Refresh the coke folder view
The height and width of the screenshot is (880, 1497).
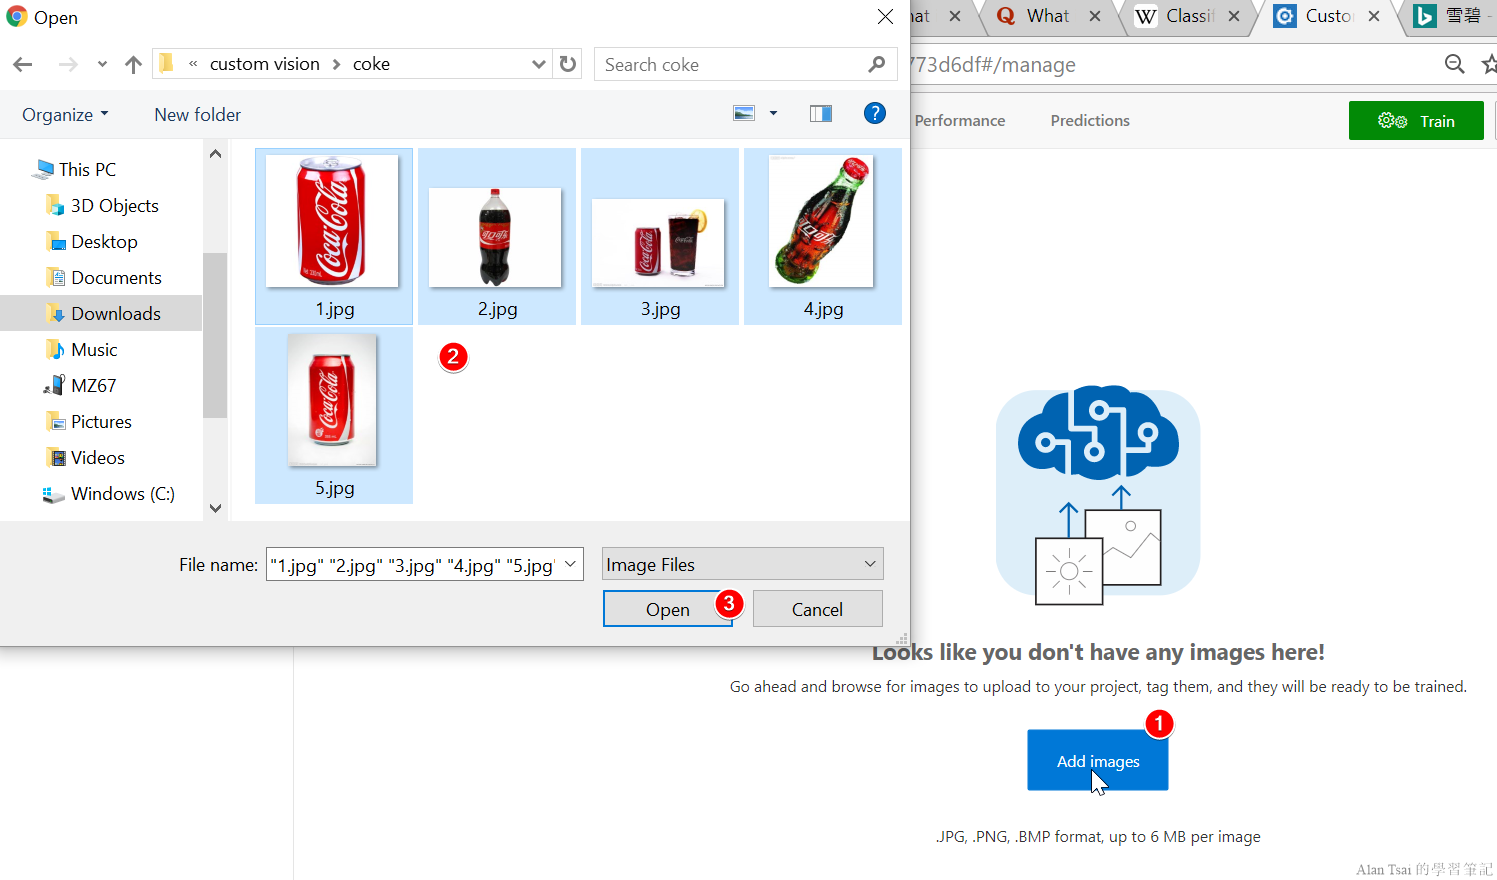(568, 64)
